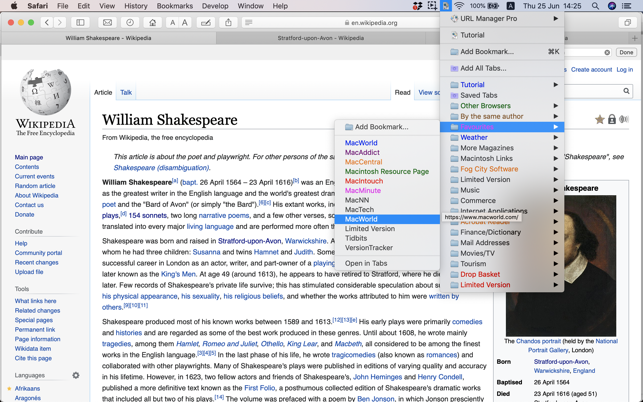Click the pencil markup toolbar icon
Viewport: 643px width, 402px height.
[206, 23]
